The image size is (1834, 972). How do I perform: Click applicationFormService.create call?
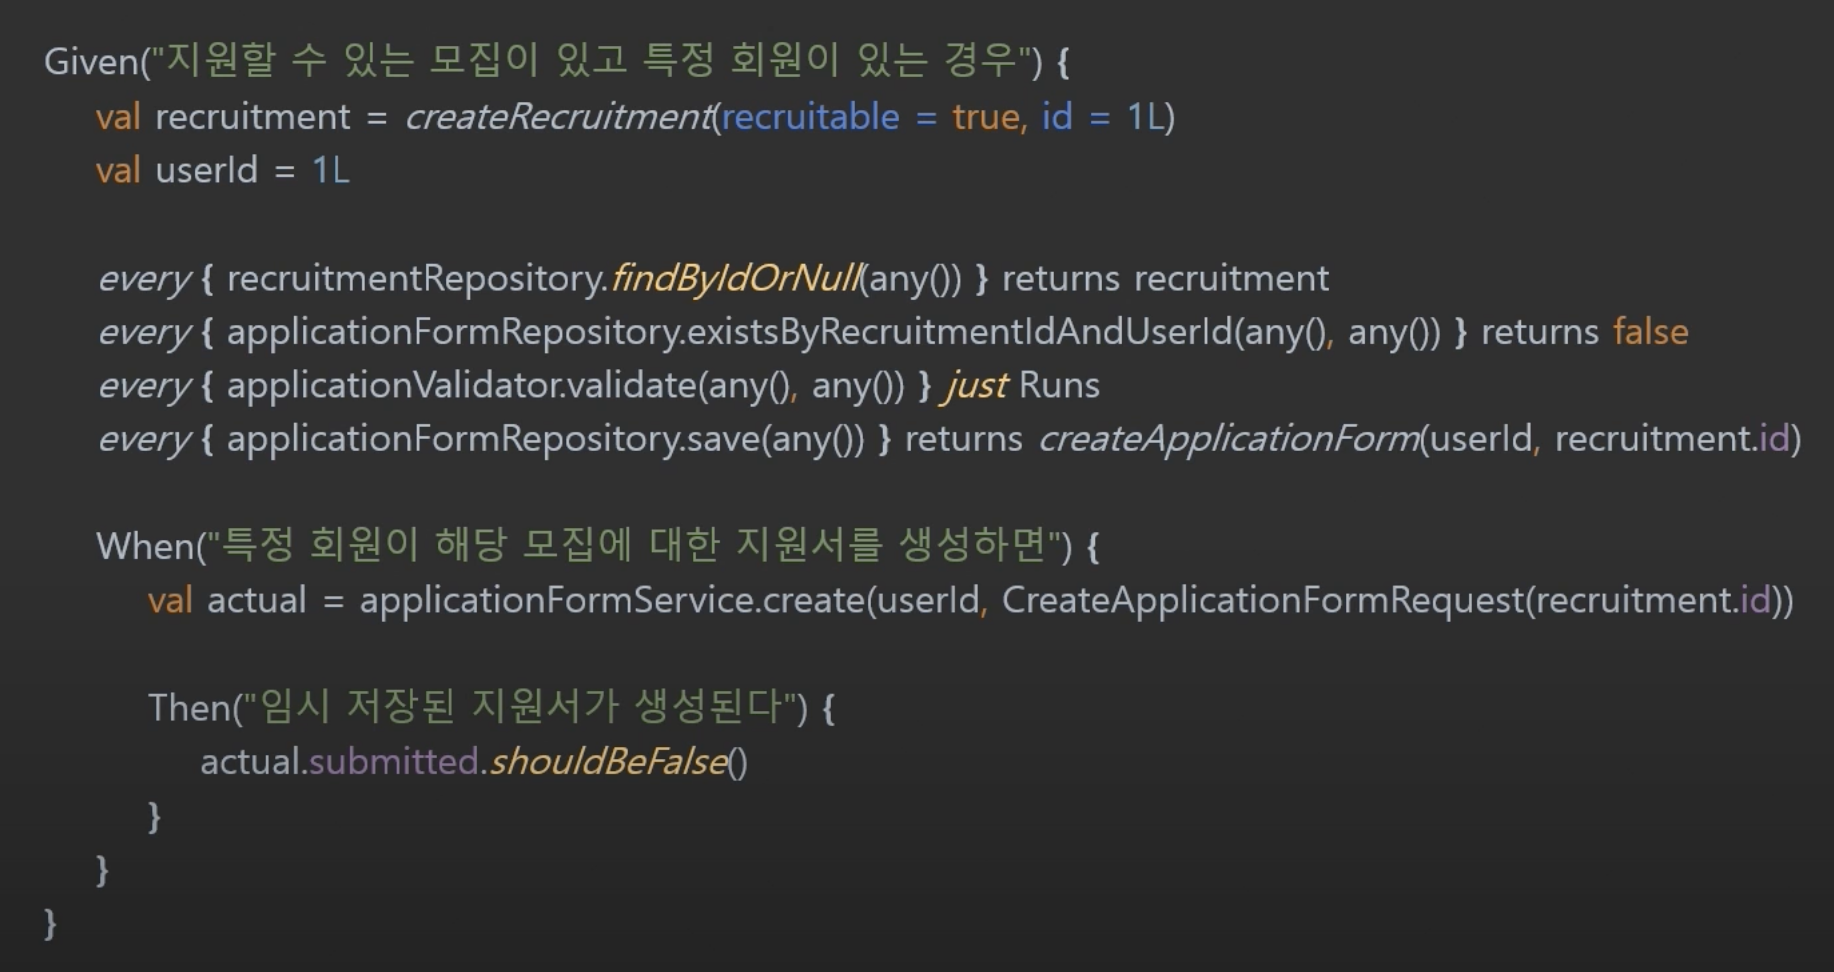(x=612, y=600)
